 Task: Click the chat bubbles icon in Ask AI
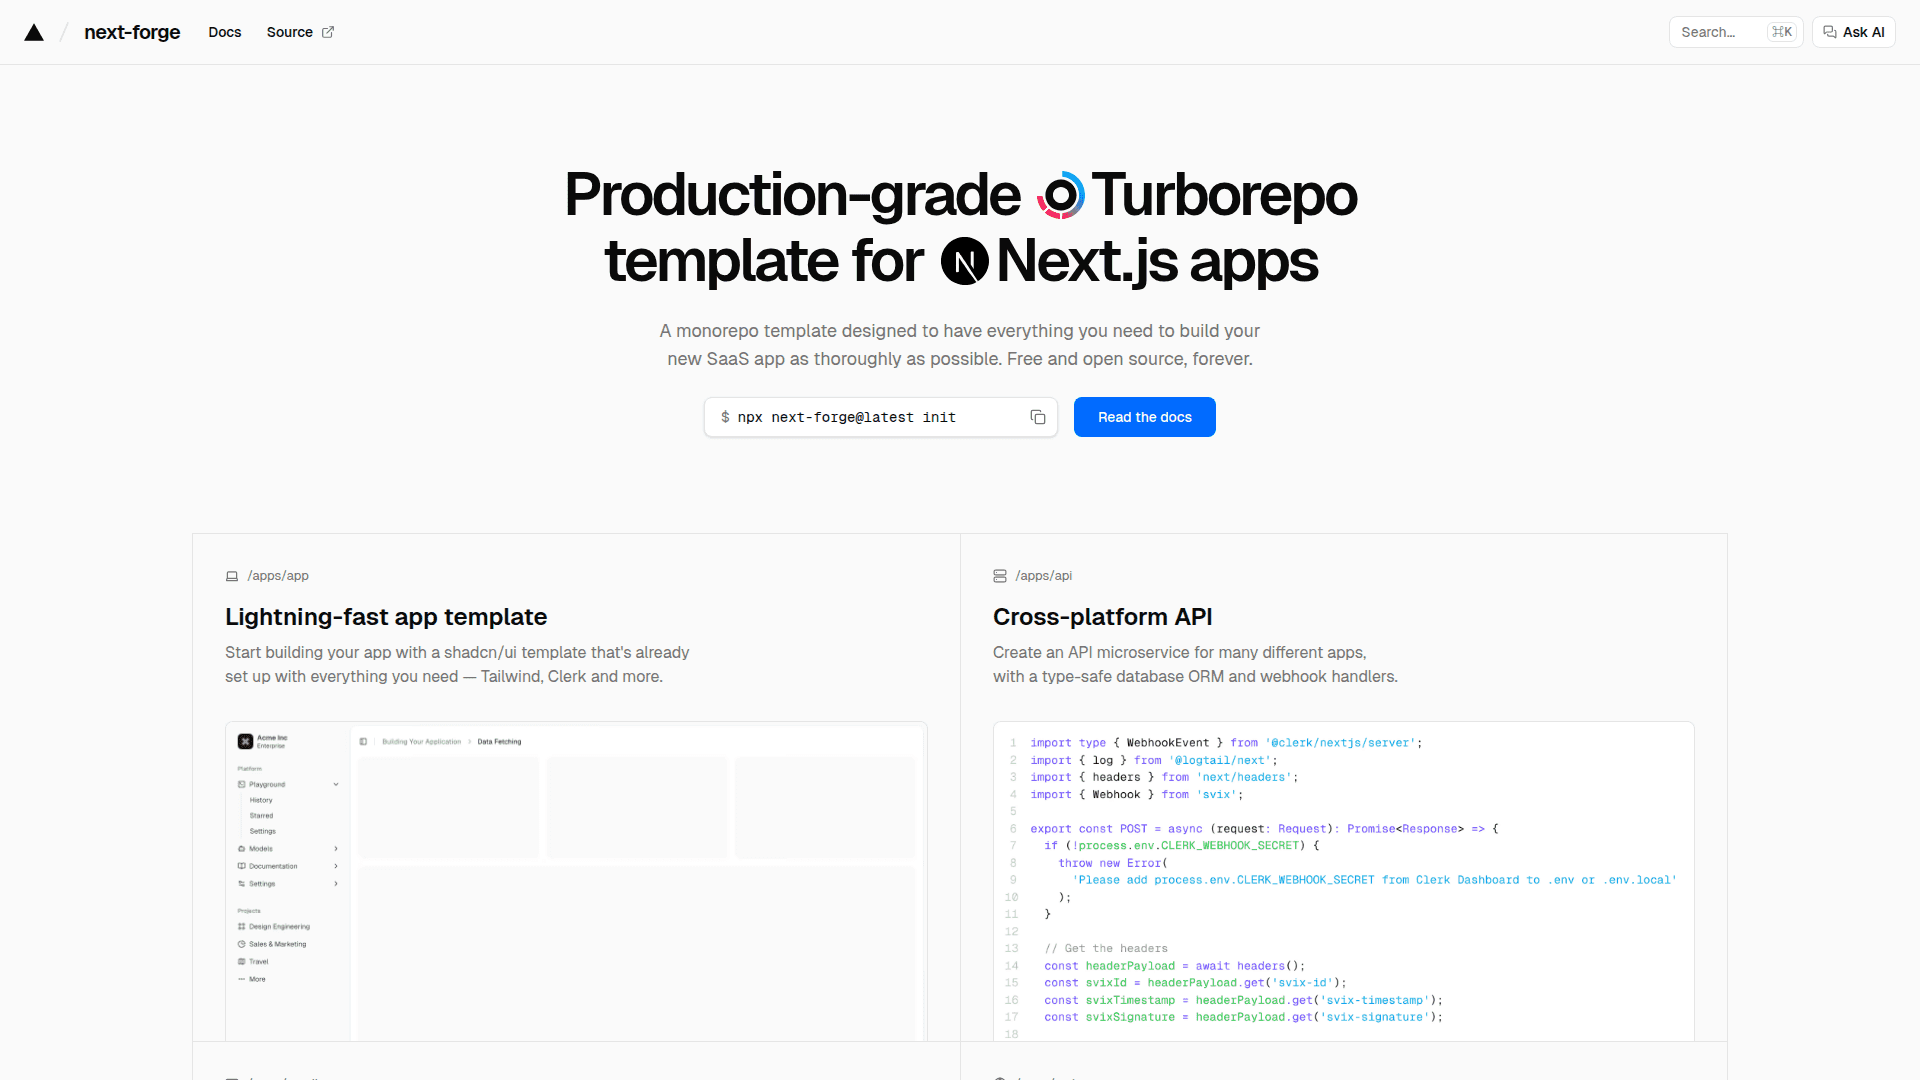pyautogui.click(x=1830, y=32)
